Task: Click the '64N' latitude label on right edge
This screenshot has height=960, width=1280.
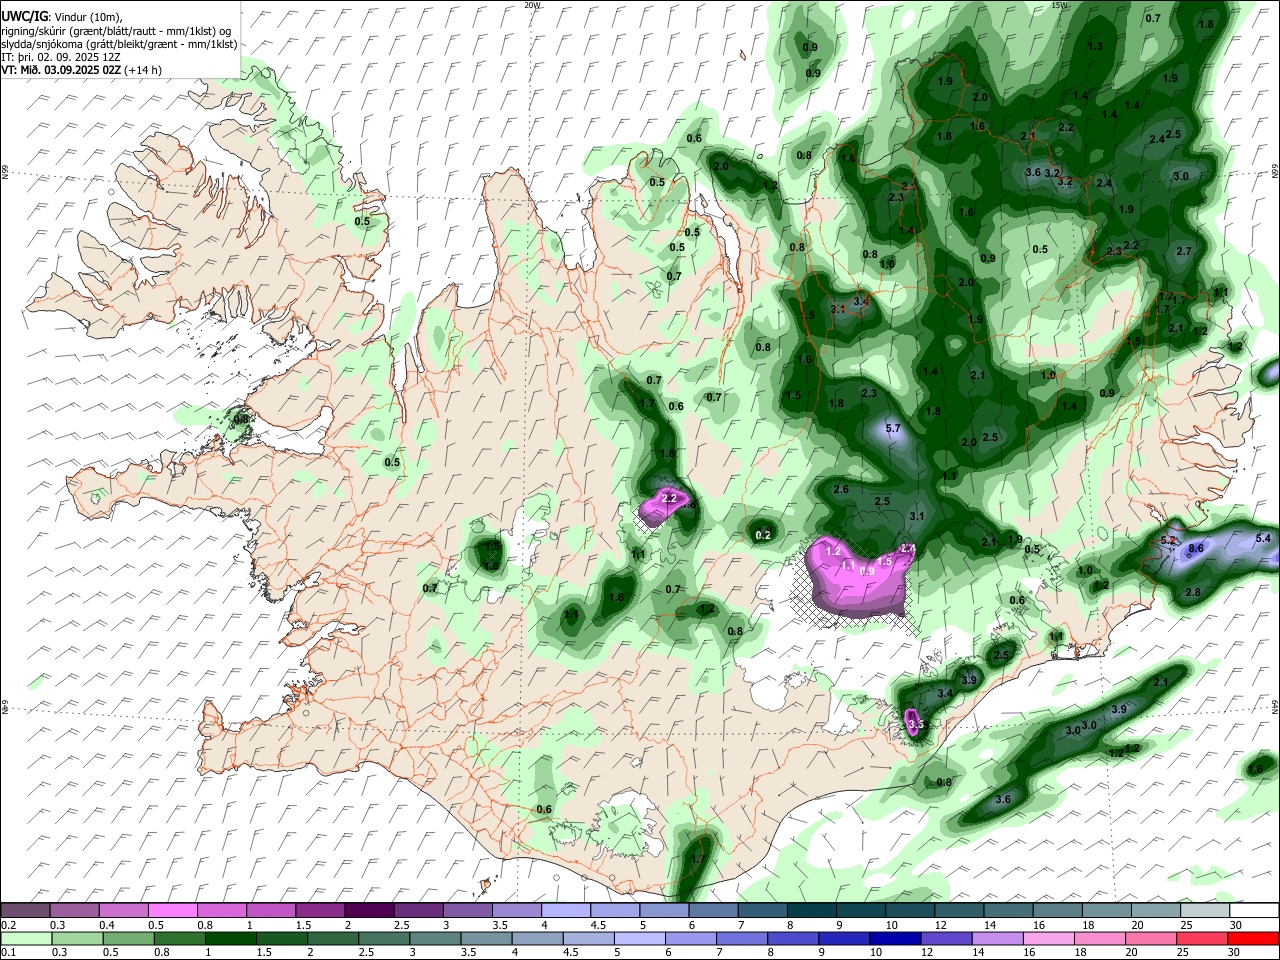Action: point(1275,708)
